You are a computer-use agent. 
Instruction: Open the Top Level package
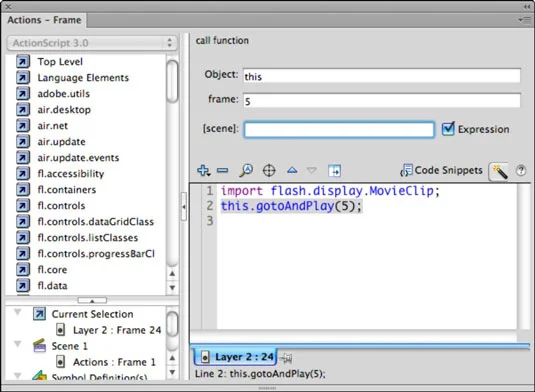click(x=60, y=61)
